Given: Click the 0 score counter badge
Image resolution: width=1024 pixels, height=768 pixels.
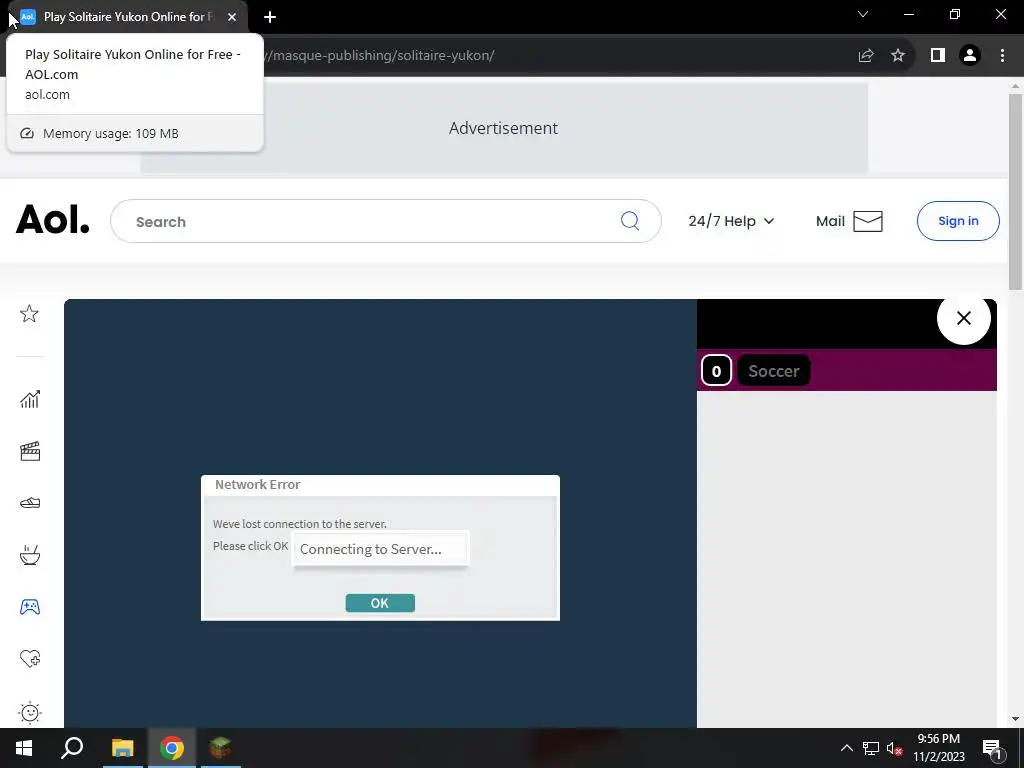Looking at the screenshot, I should [716, 371].
